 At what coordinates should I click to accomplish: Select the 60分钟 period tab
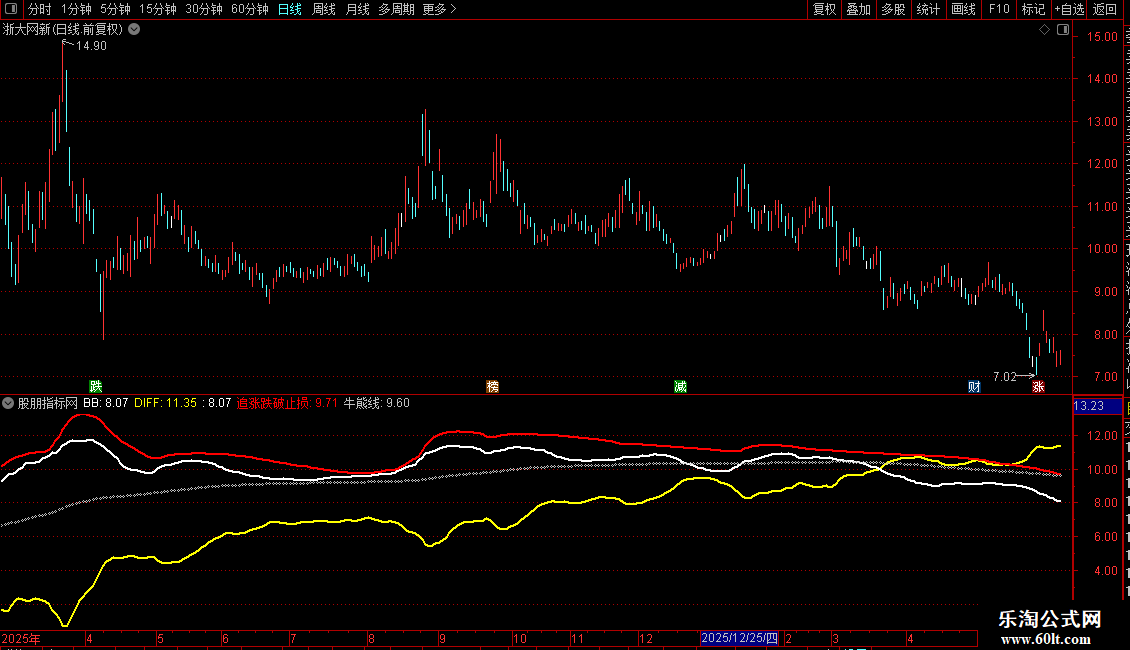250,9
